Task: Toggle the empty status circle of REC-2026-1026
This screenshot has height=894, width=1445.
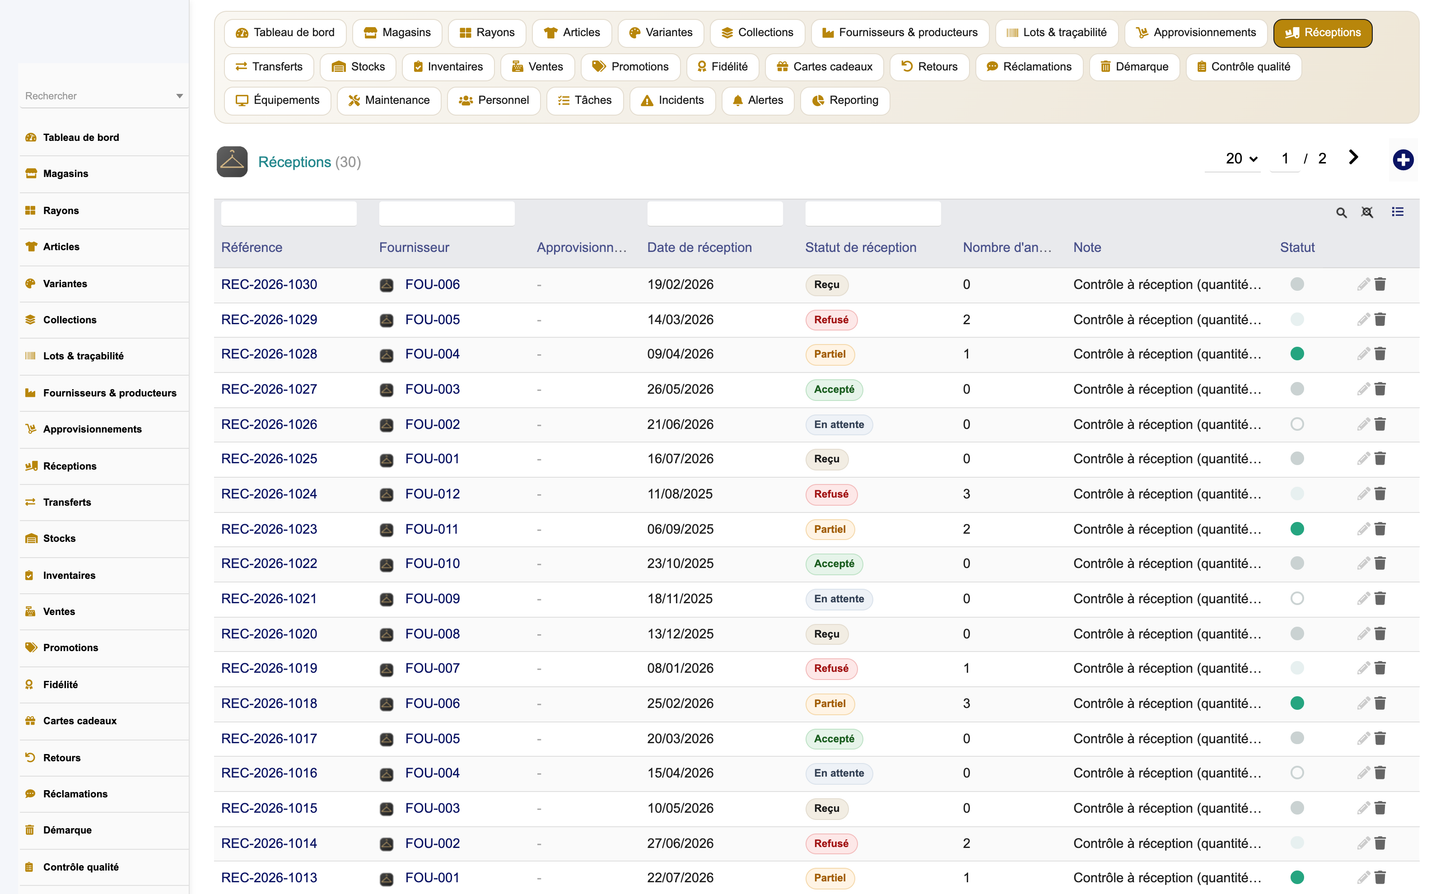Action: click(1297, 424)
